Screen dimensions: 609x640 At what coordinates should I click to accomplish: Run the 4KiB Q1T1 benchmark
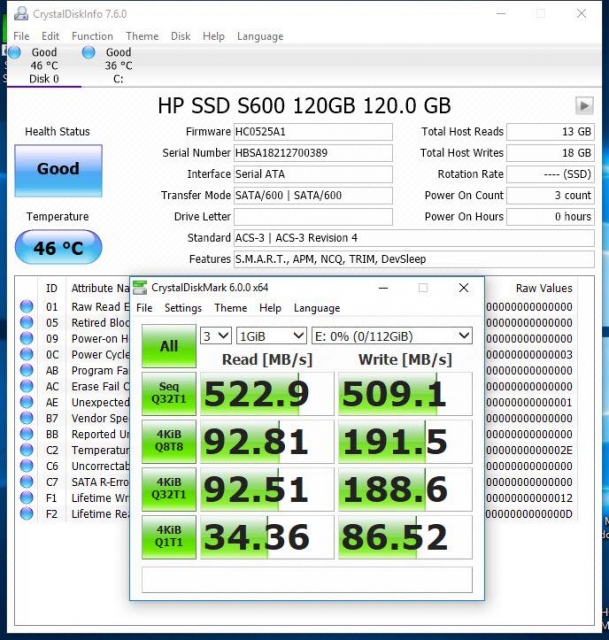169,537
